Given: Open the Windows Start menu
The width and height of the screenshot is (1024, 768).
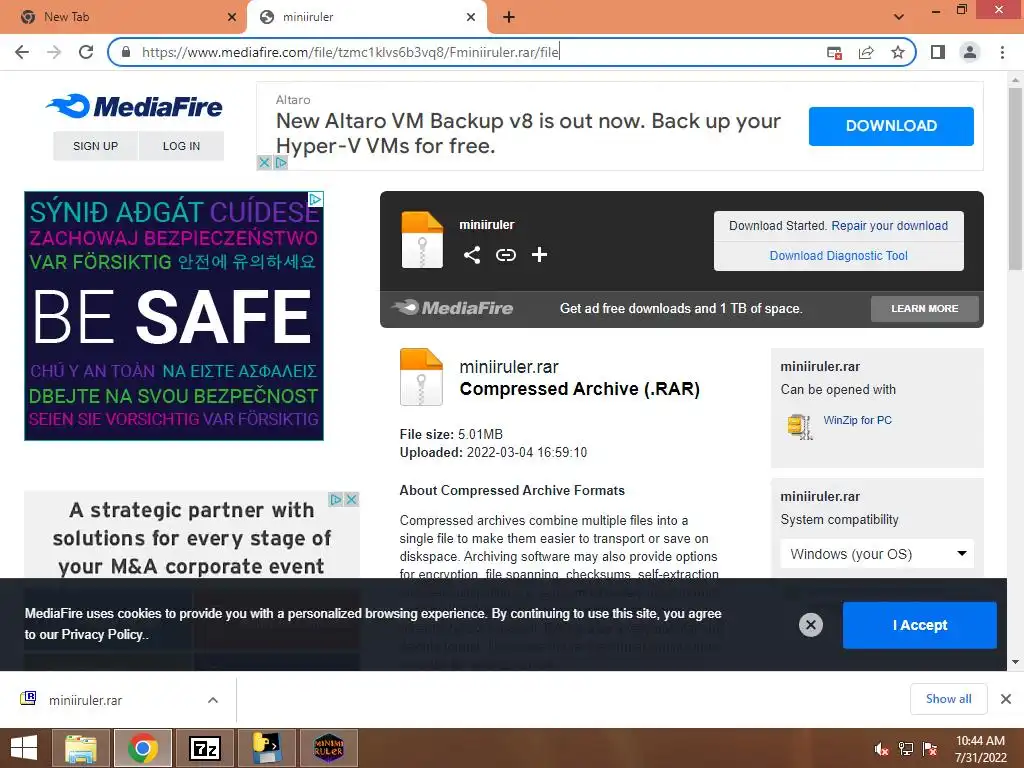Looking at the screenshot, I should tap(24, 748).
